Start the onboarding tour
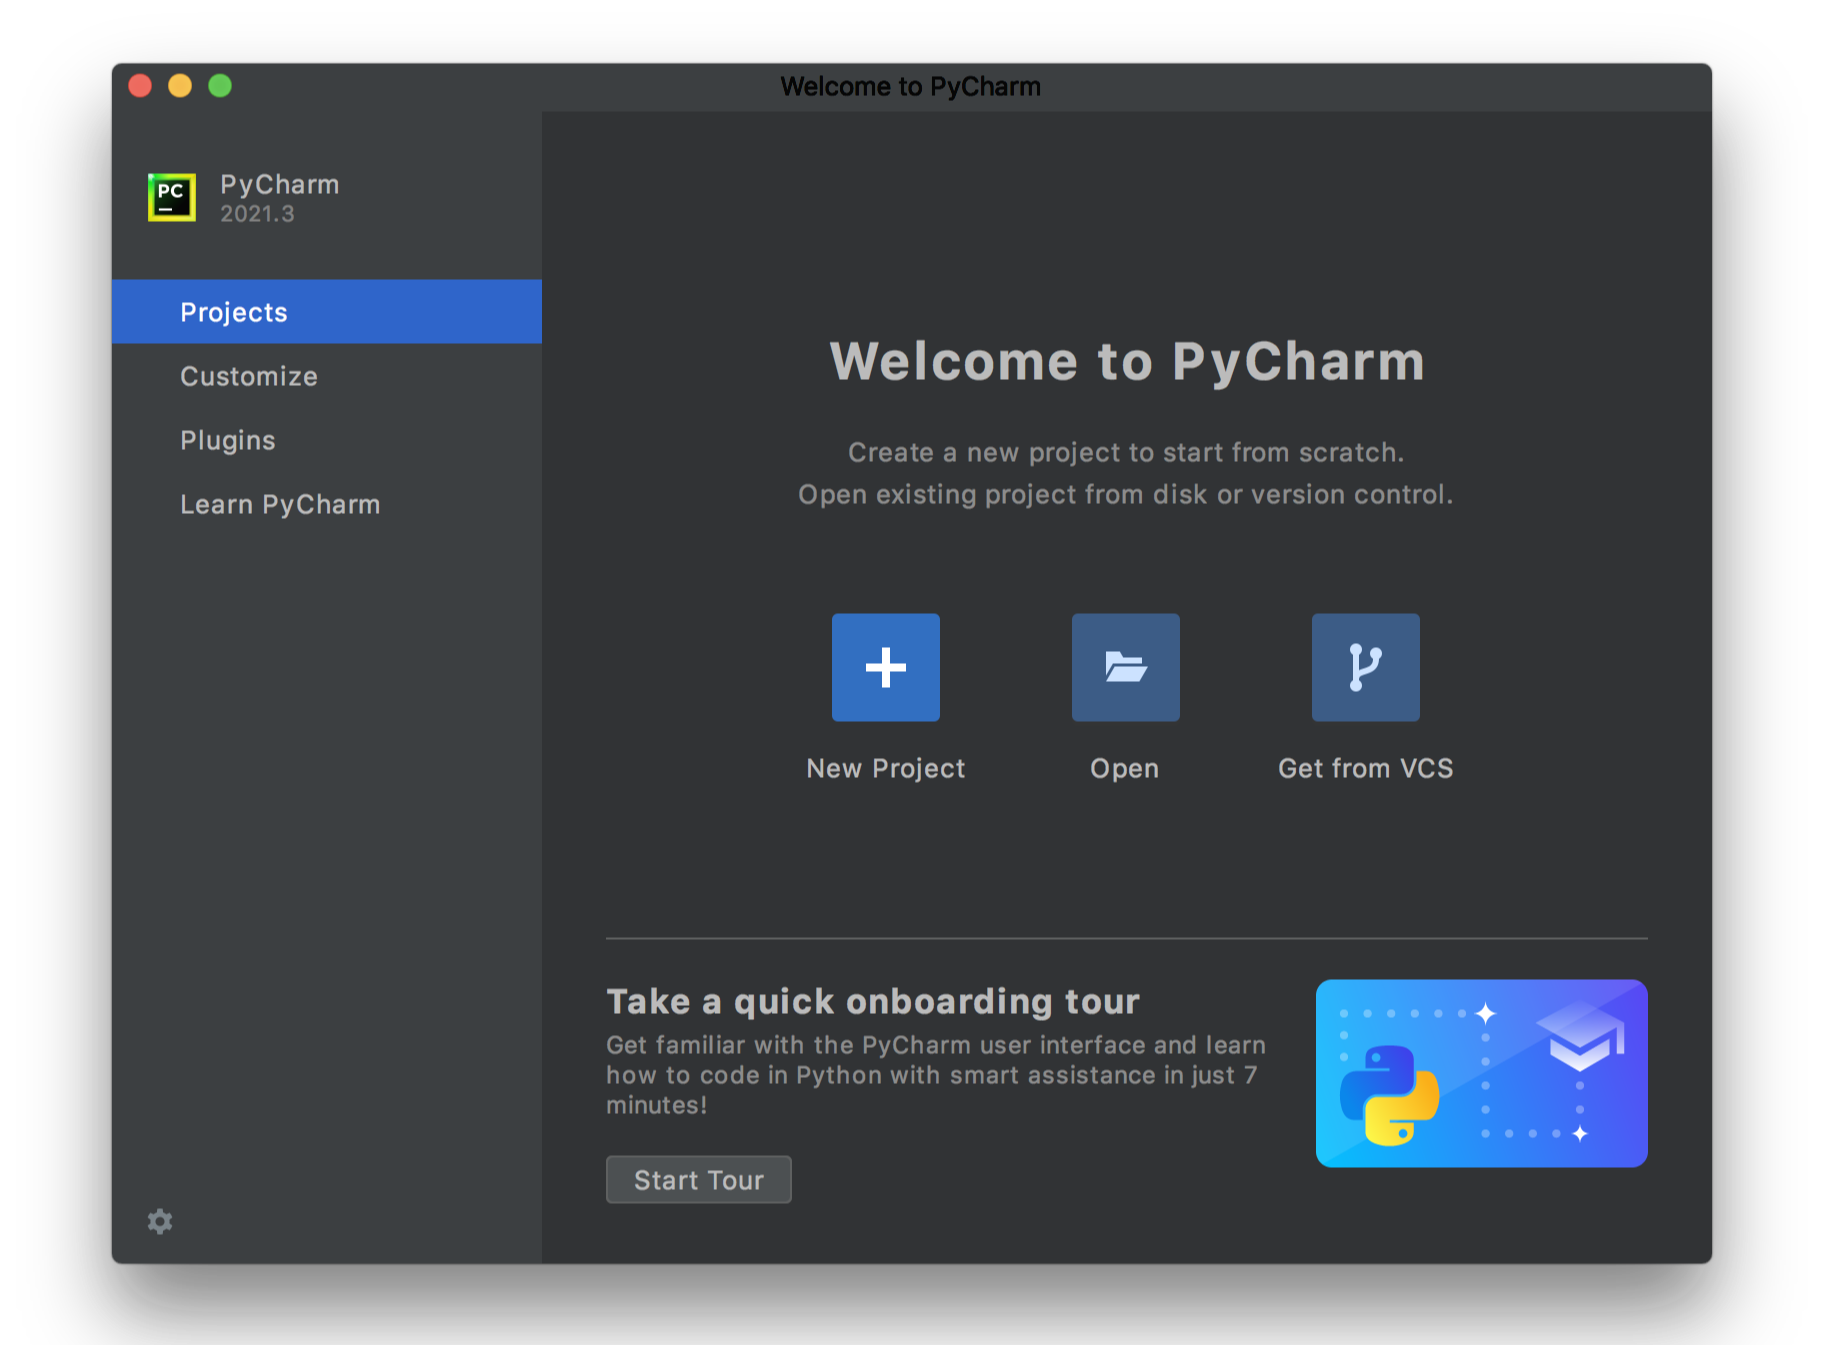1824x1345 pixels. (x=698, y=1180)
